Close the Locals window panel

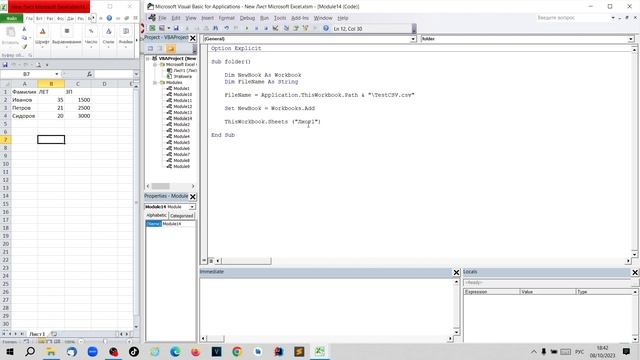point(635,272)
